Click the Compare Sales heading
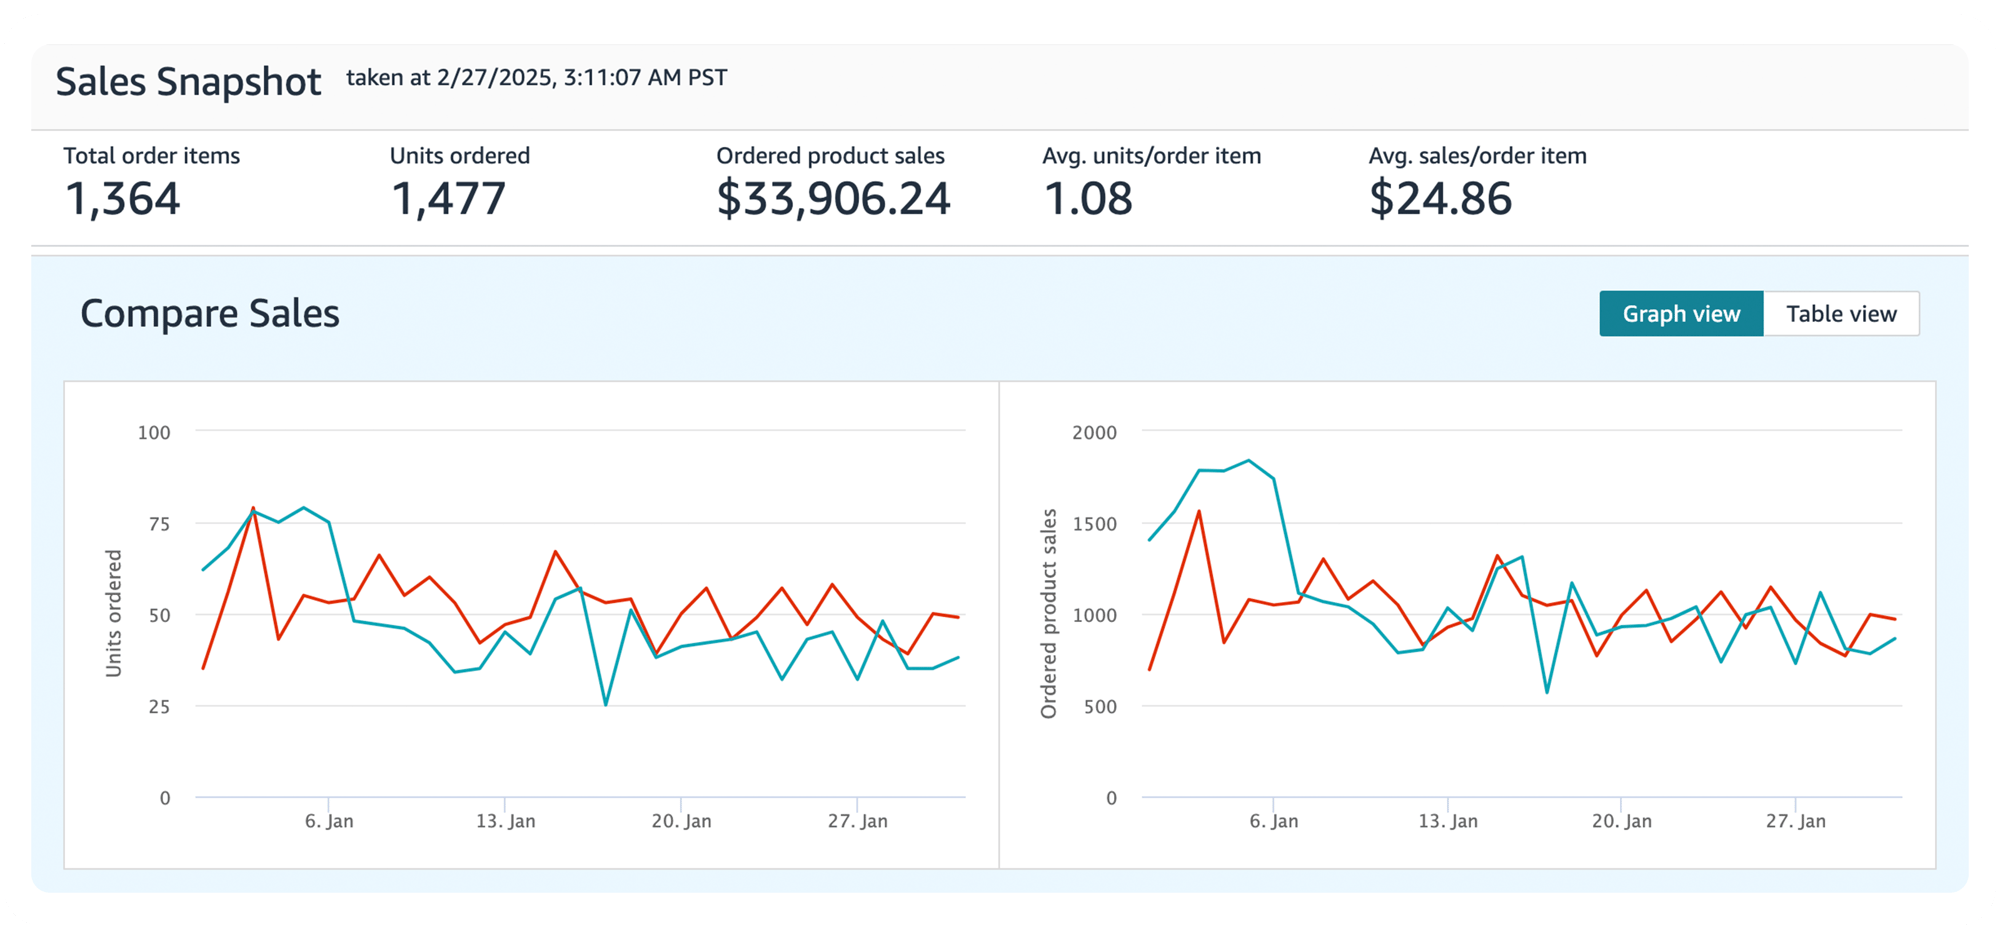2000x944 pixels. pyautogui.click(x=210, y=314)
